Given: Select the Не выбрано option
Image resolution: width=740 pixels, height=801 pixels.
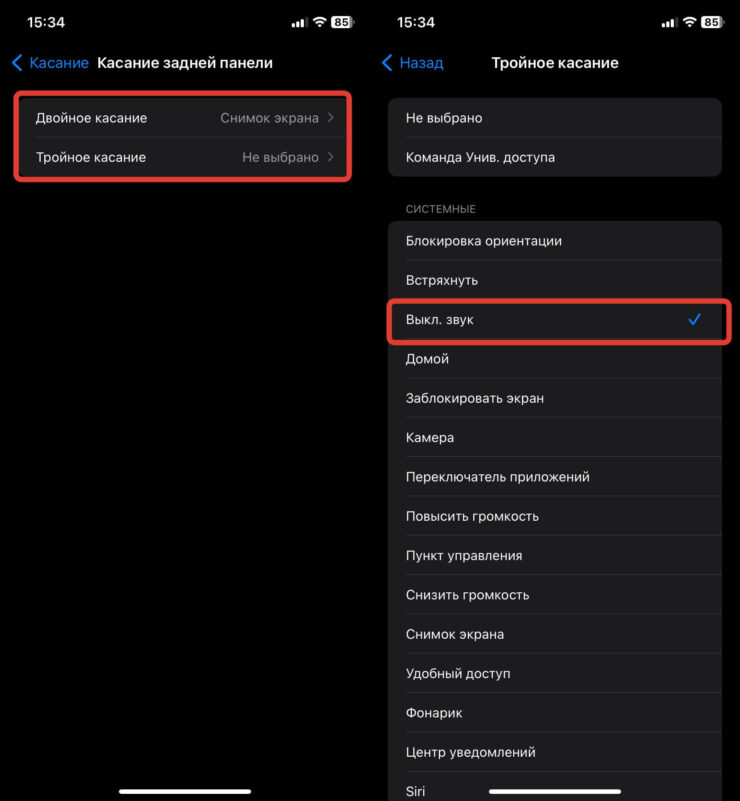Looking at the screenshot, I should [x=554, y=118].
